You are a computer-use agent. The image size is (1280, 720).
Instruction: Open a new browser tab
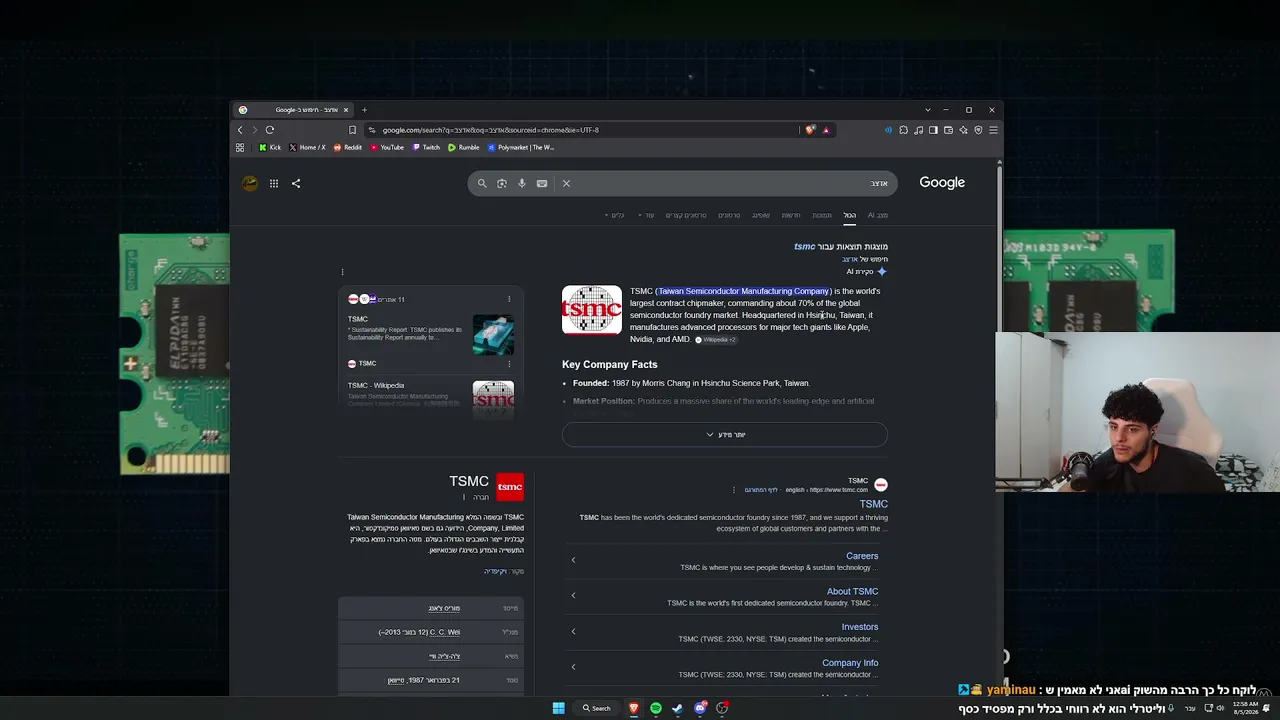364,110
